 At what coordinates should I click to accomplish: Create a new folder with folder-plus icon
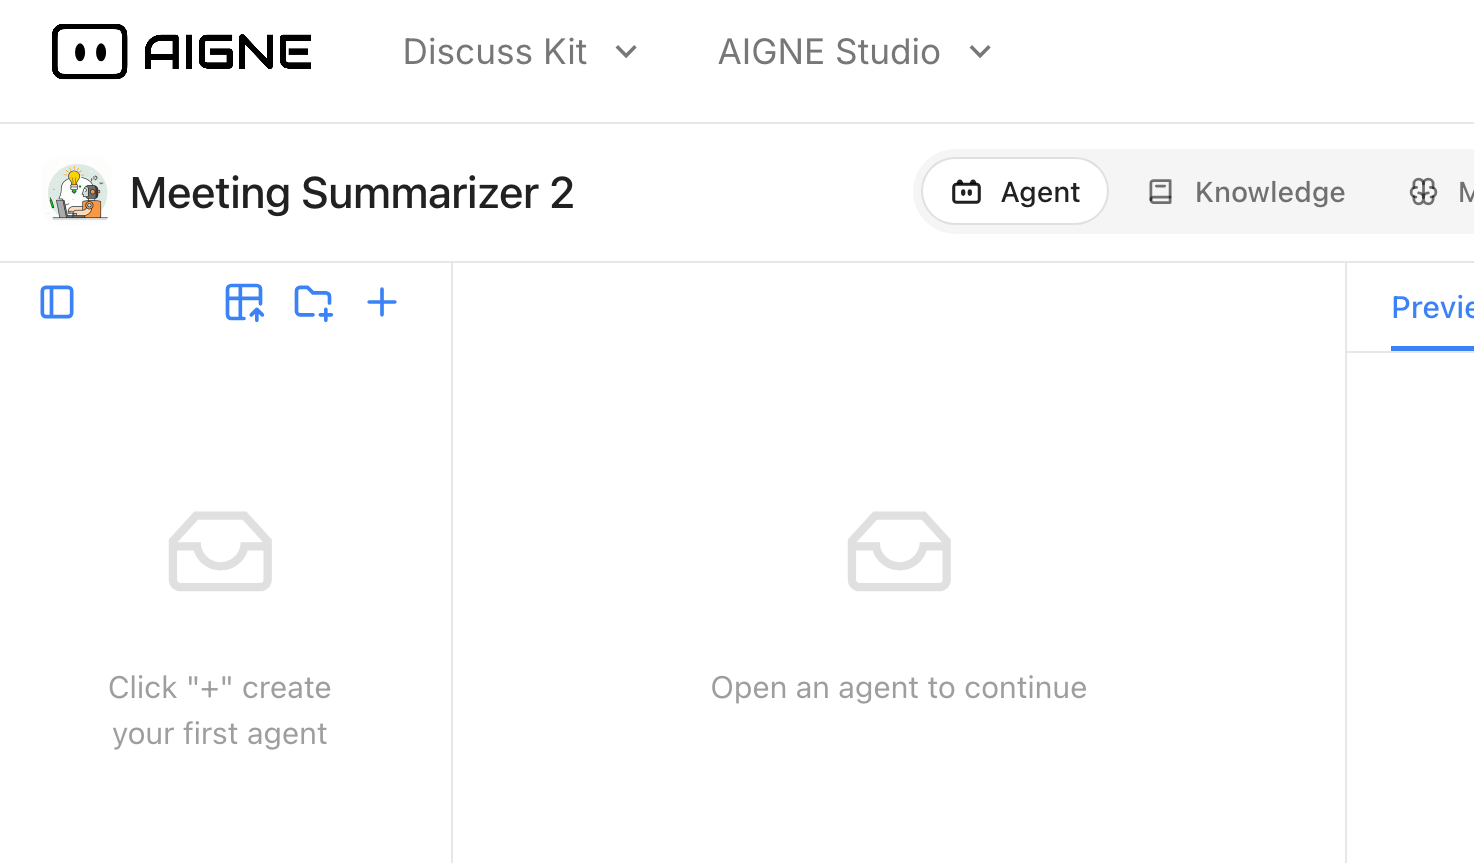click(x=313, y=302)
